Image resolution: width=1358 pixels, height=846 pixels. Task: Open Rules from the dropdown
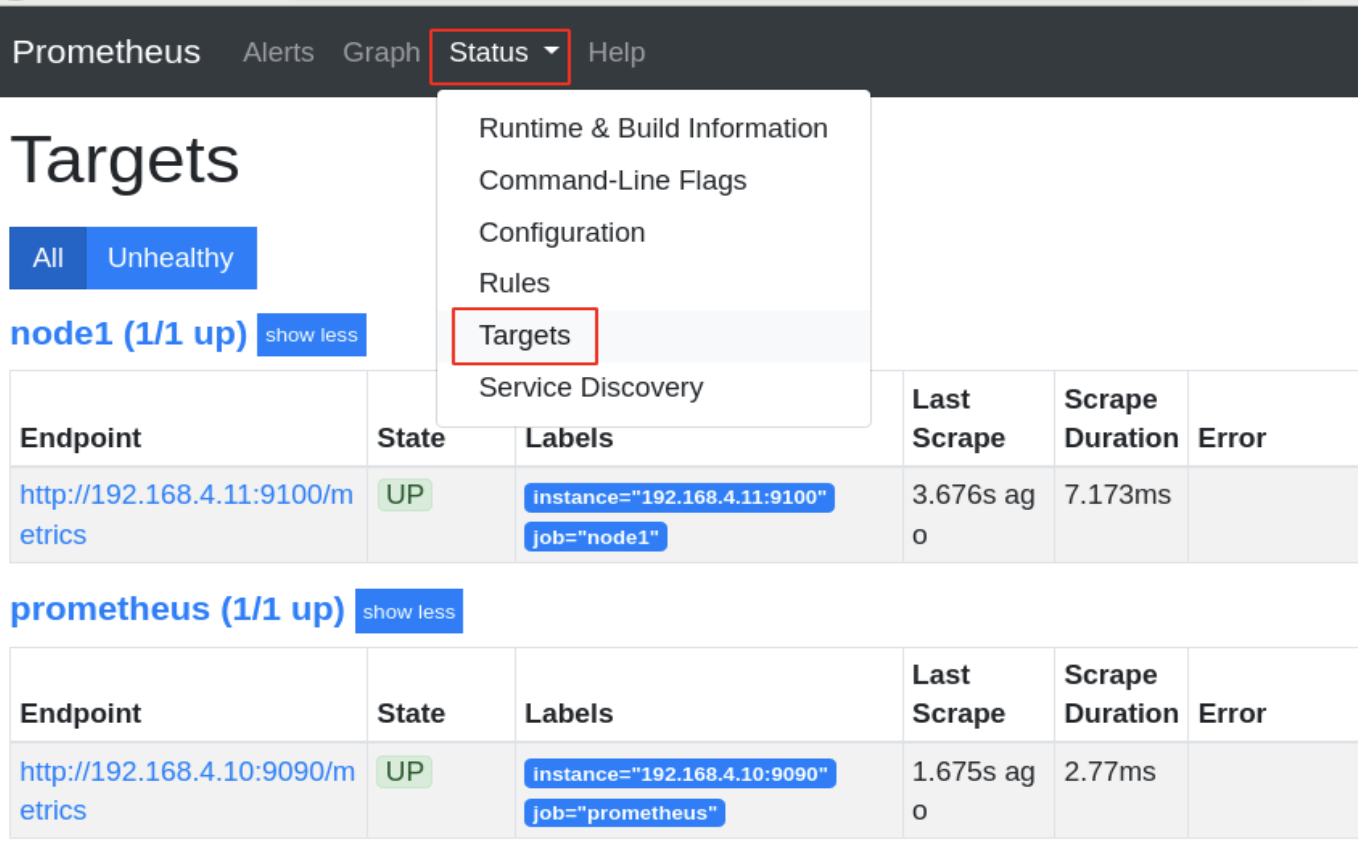pyautogui.click(x=653, y=283)
